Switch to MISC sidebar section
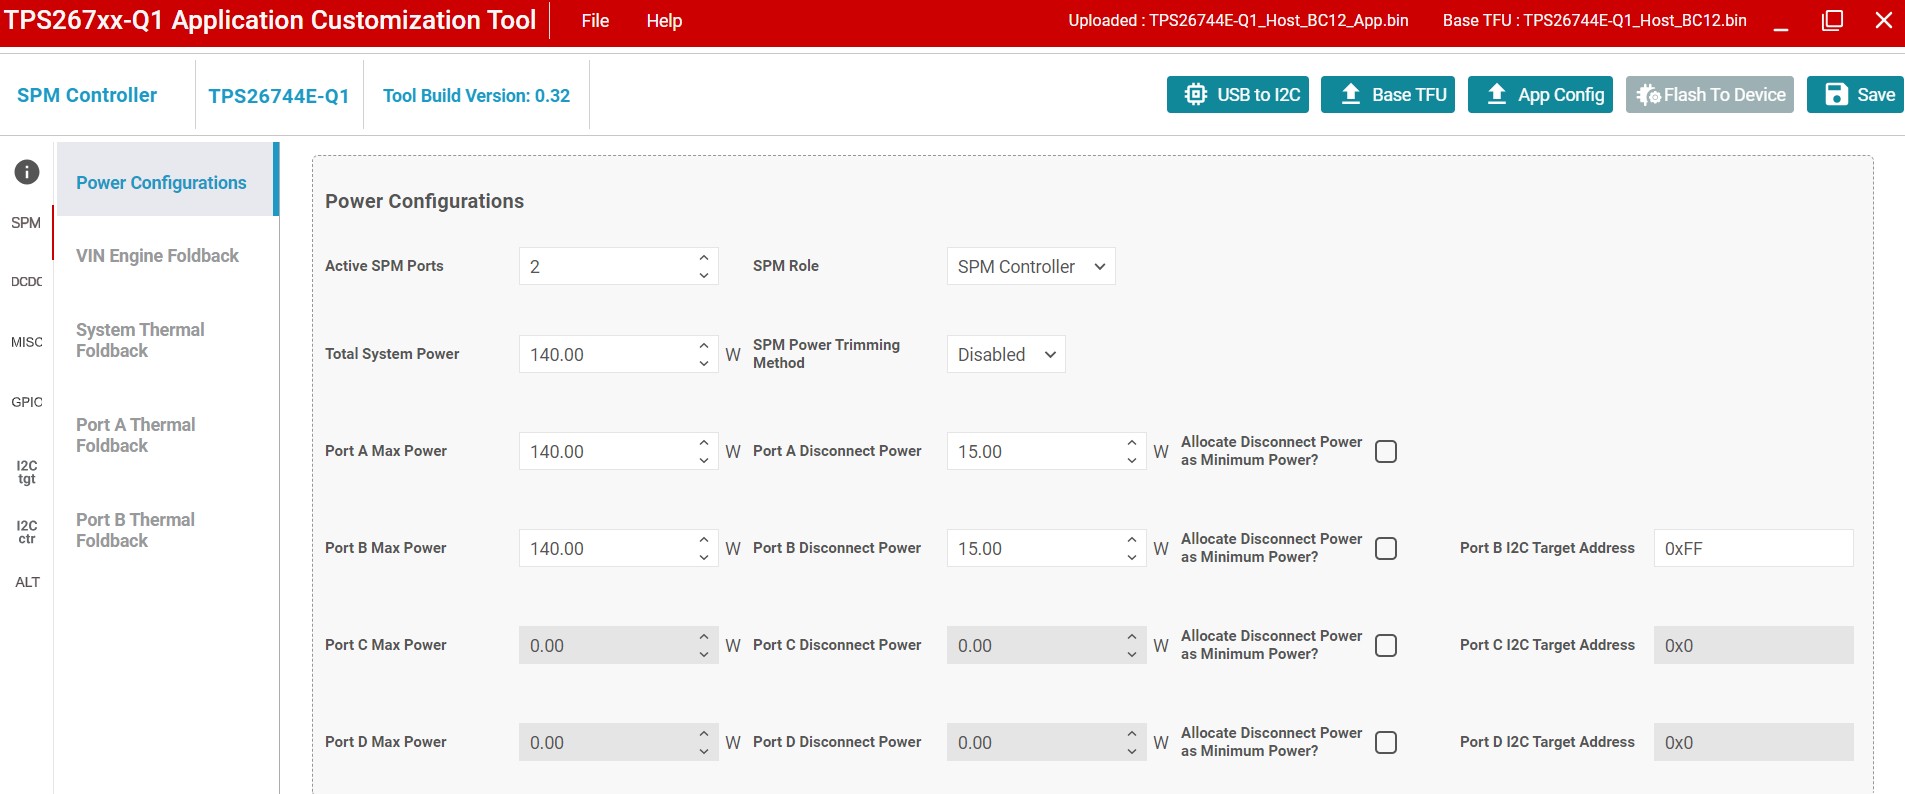The width and height of the screenshot is (1905, 794). (26, 342)
